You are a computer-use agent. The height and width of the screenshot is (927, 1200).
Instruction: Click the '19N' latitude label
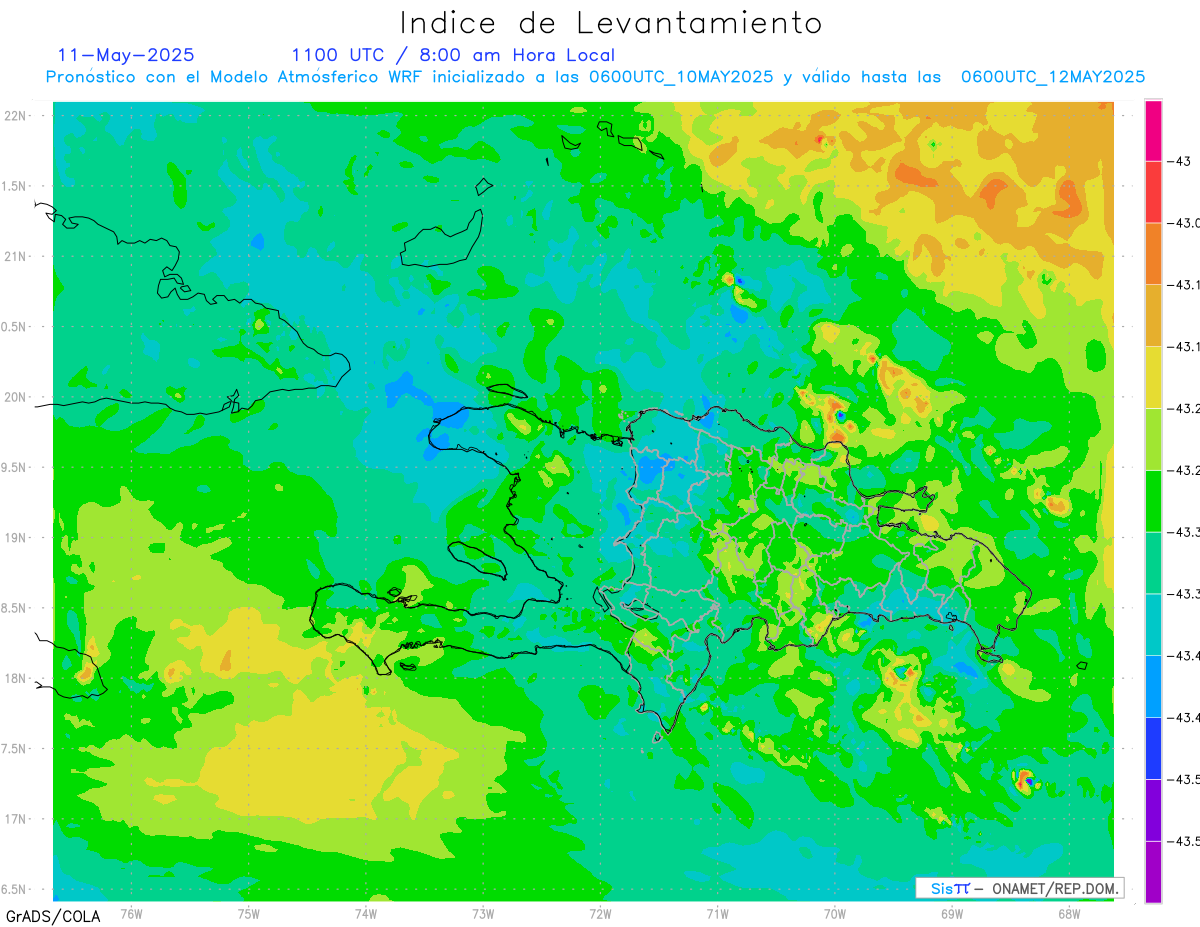pos(16,538)
